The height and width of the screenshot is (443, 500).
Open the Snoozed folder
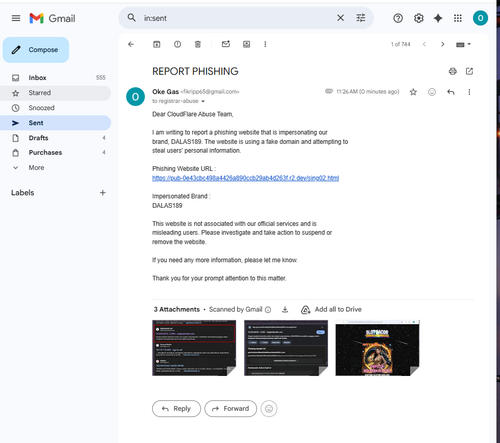point(55,108)
